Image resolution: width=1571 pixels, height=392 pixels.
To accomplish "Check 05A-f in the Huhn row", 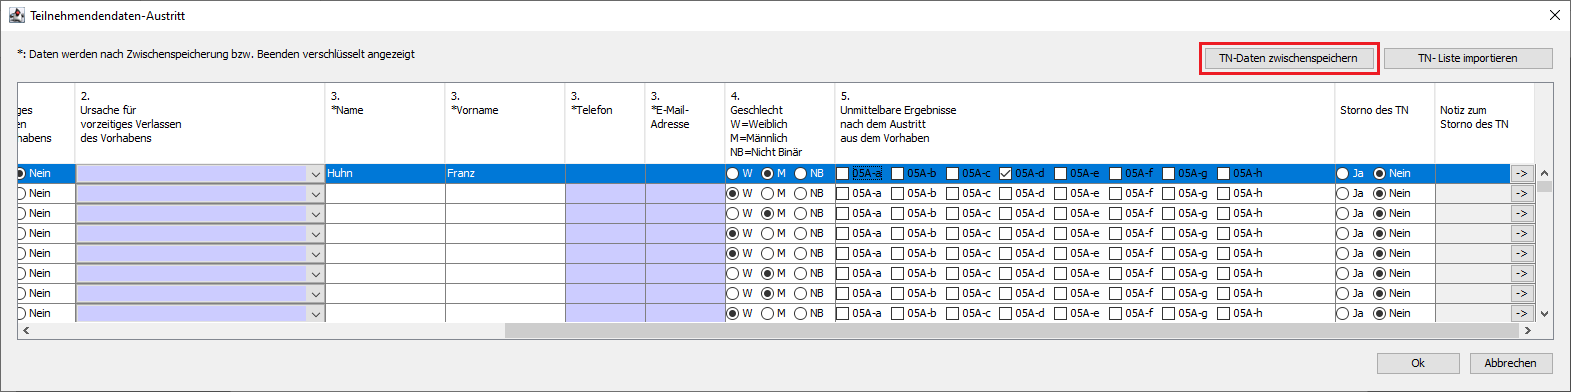I will coord(1115,174).
